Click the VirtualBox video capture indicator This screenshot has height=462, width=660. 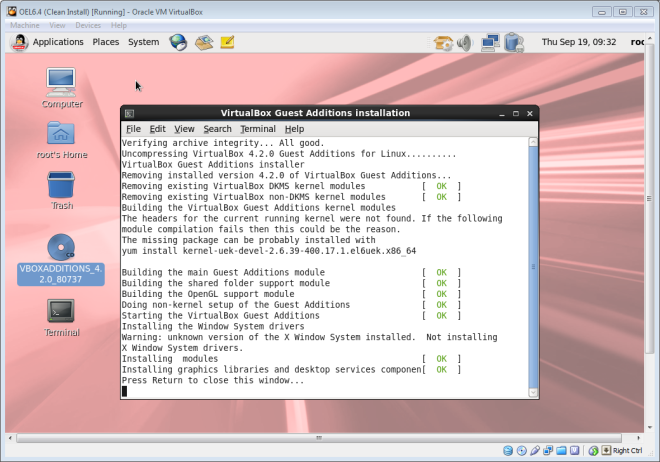click(x=575, y=450)
